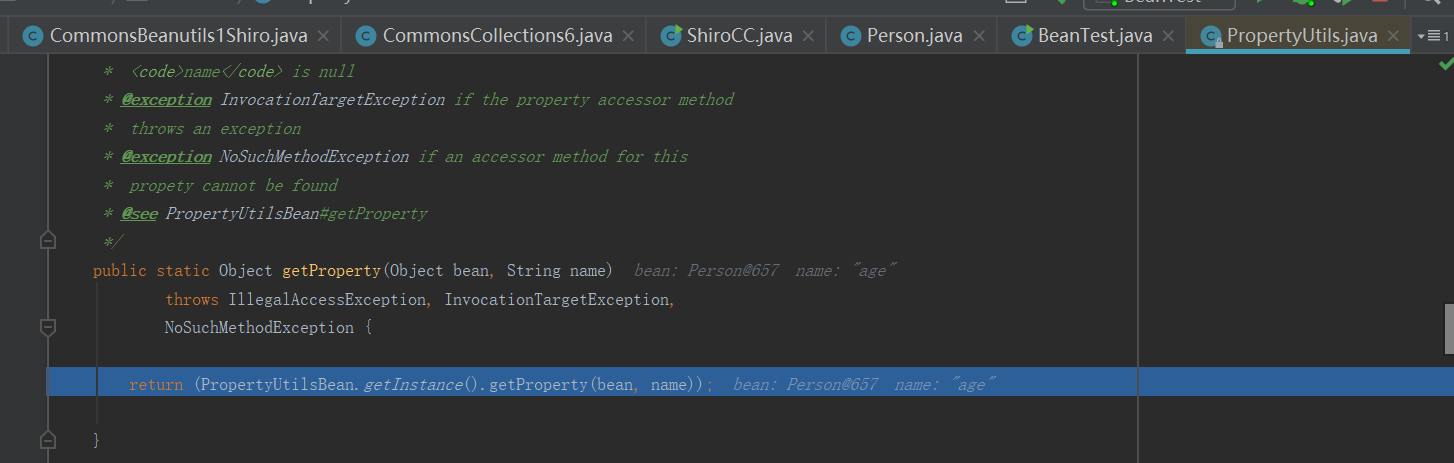Click fold marker at method closing brace
The image size is (1454, 463).
click(x=47, y=439)
